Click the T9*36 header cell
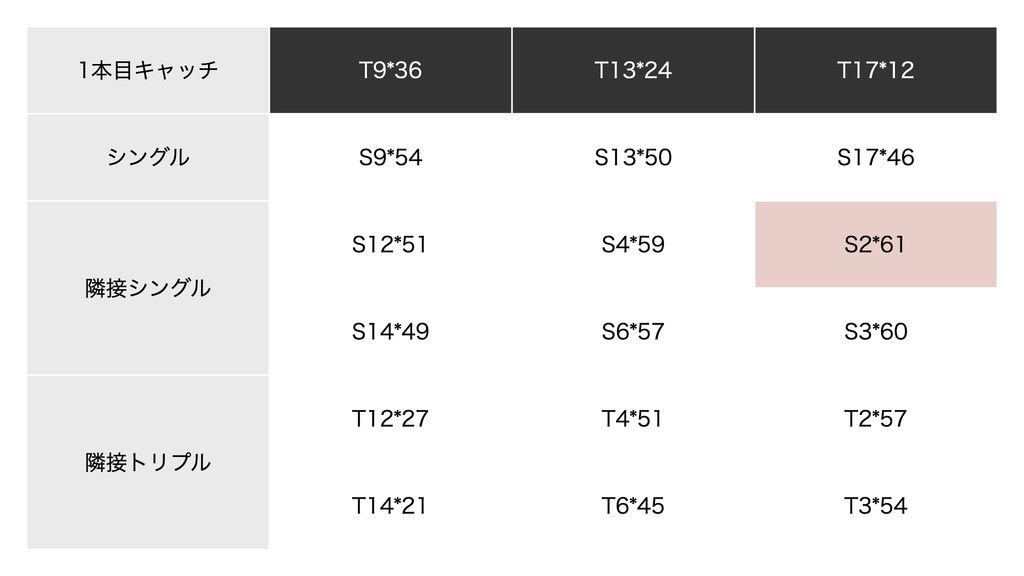This screenshot has height=576, width=1024. [x=391, y=70]
